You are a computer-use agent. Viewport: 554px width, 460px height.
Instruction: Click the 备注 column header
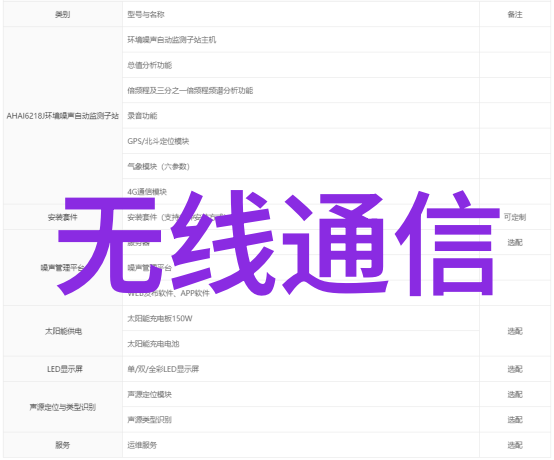pyautogui.click(x=515, y=14)
